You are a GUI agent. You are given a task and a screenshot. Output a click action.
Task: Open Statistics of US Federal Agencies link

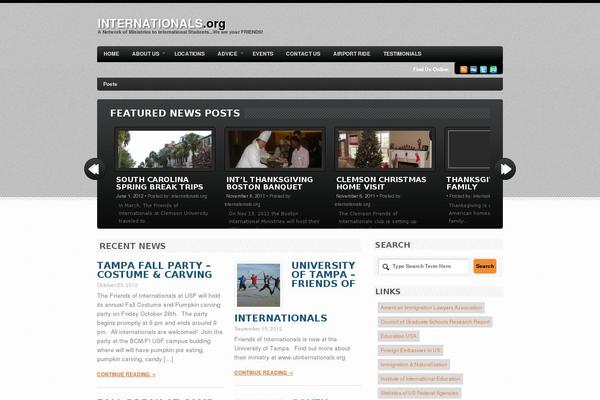coord(419,393)
